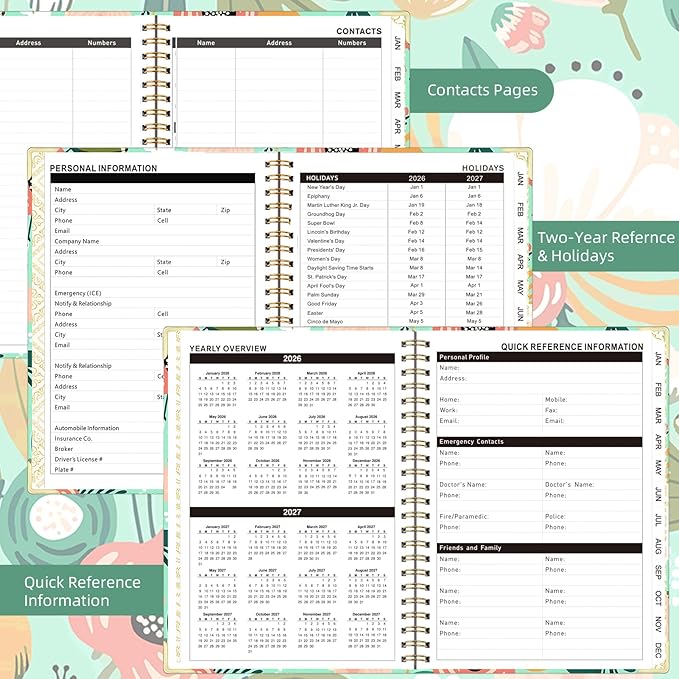Click the AUG month tab
The image size is (679, 679).
pyautogui.click(x=658, y=546)
